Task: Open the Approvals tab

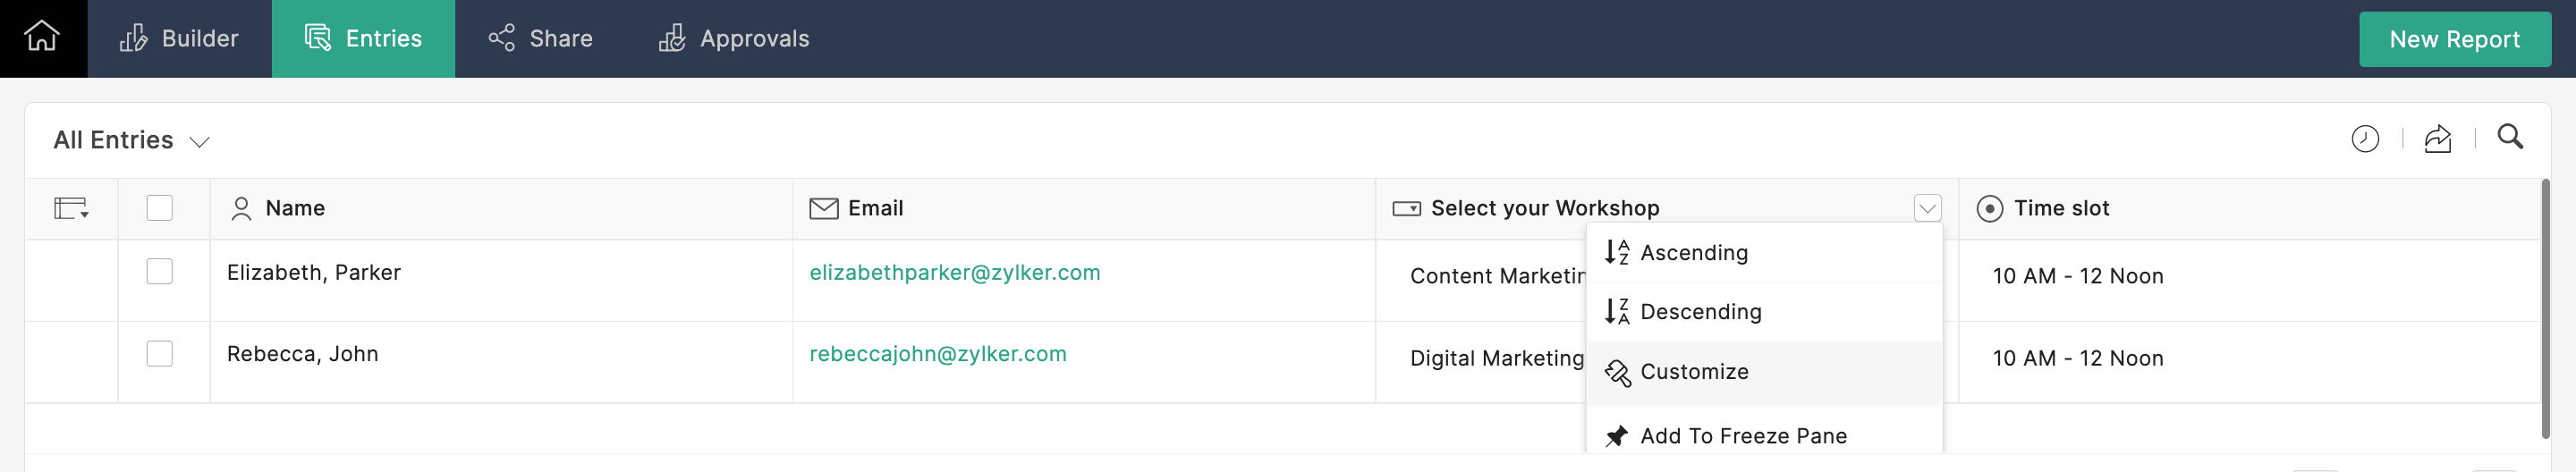Action: (x=734, y=39)
